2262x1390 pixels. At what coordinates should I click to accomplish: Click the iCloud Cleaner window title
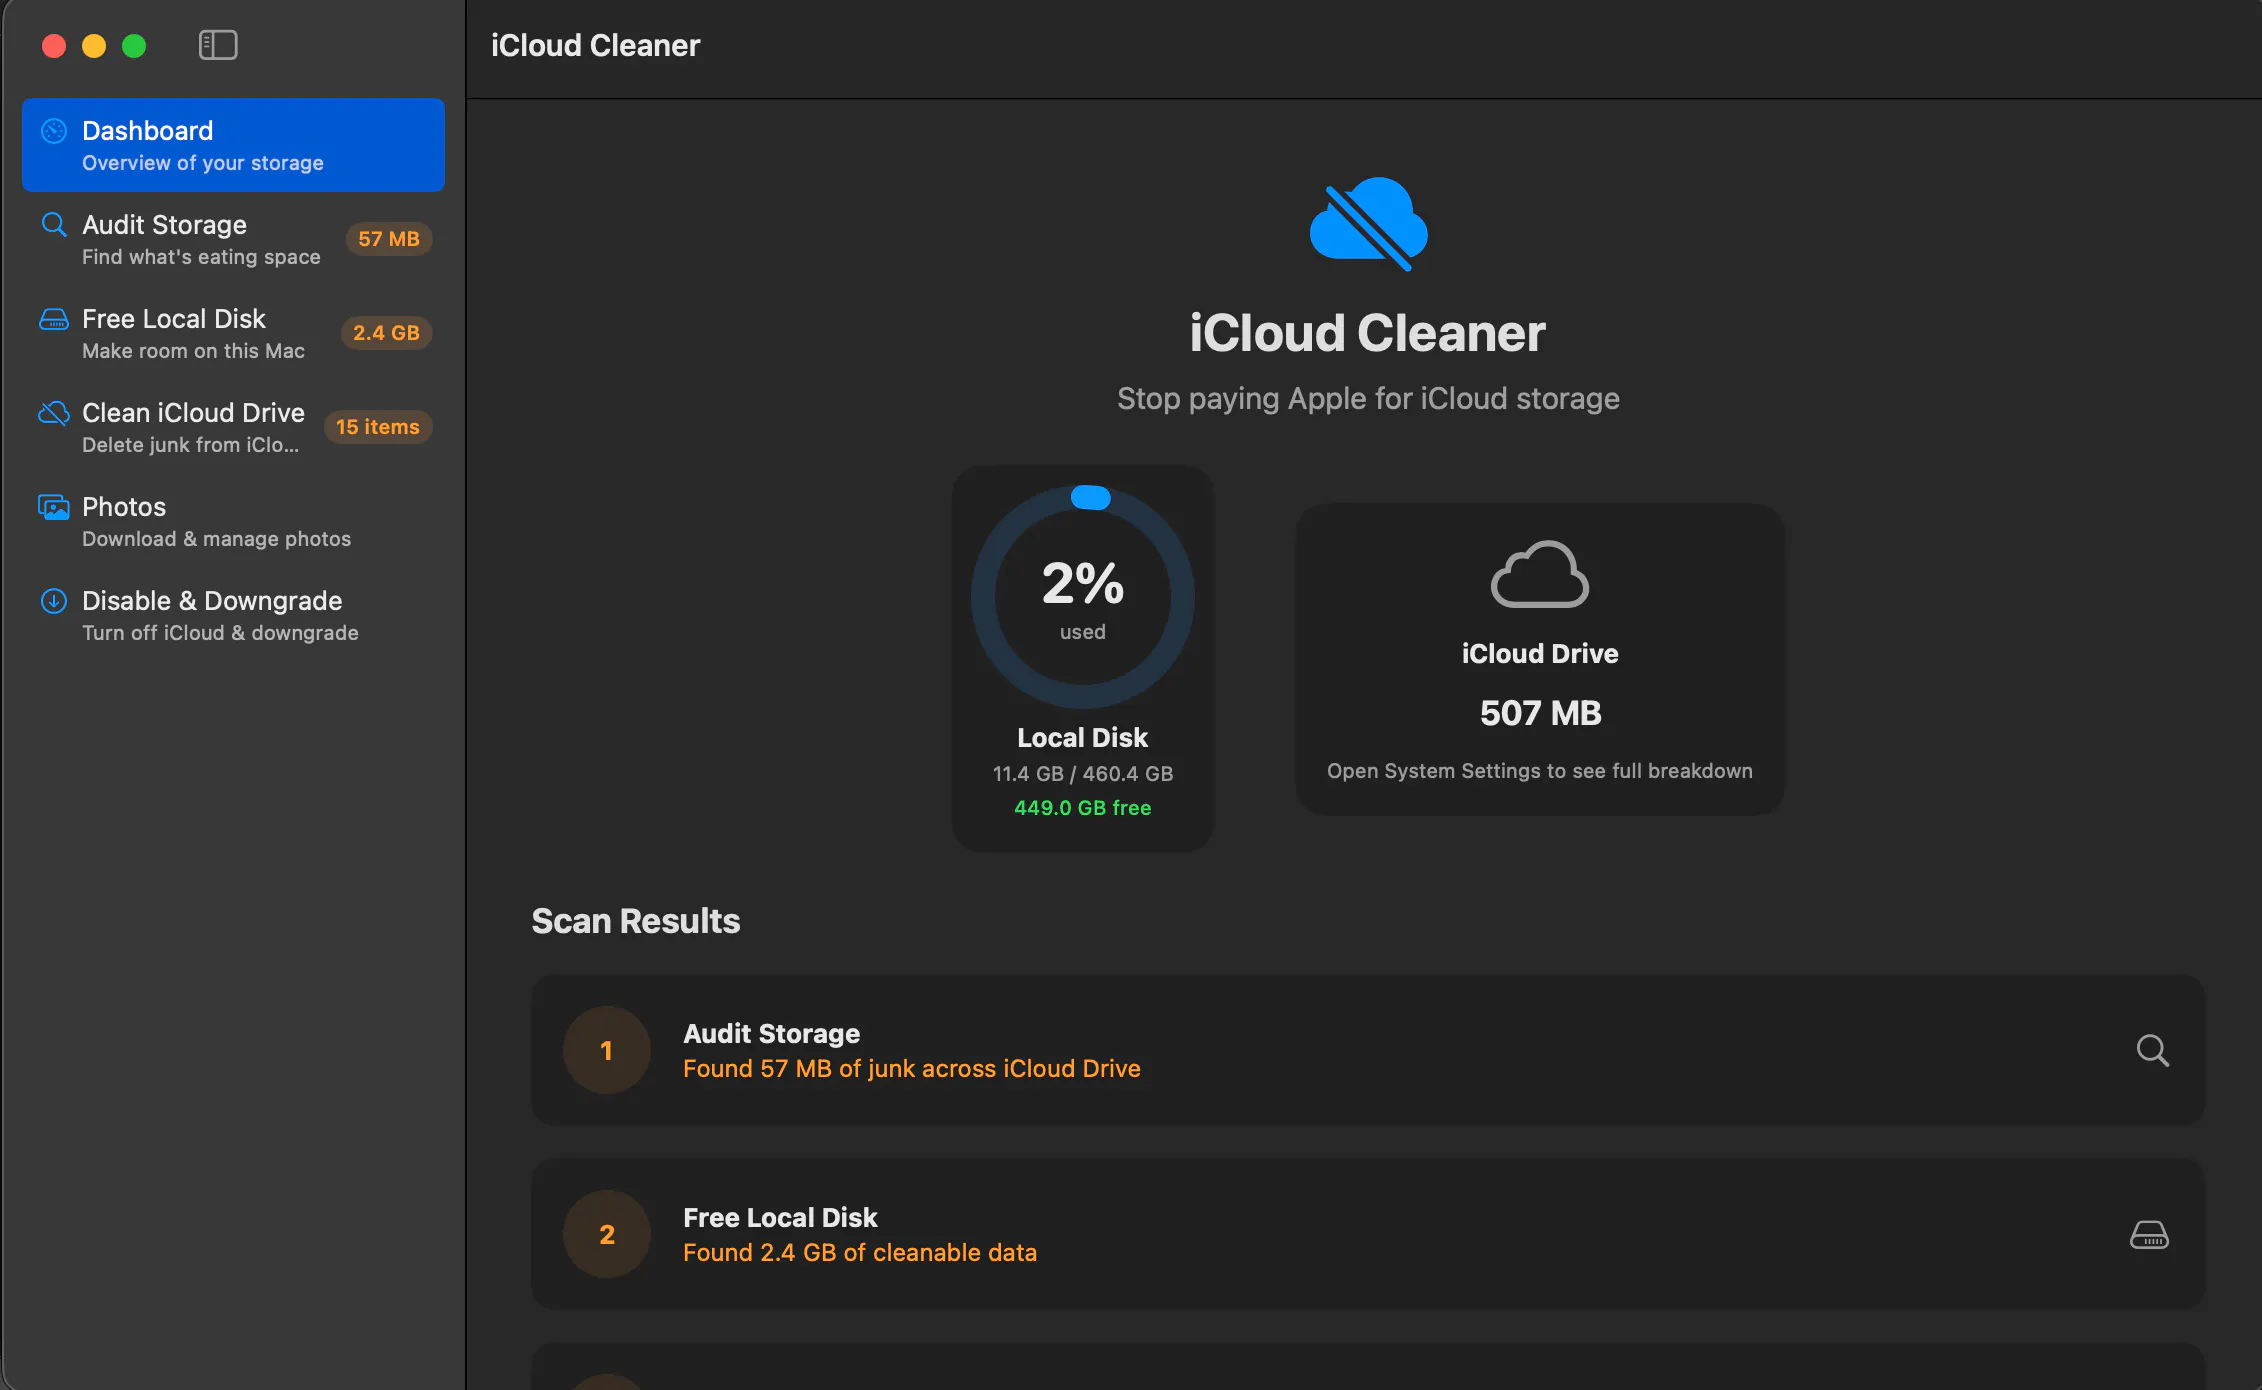point(596,46)
